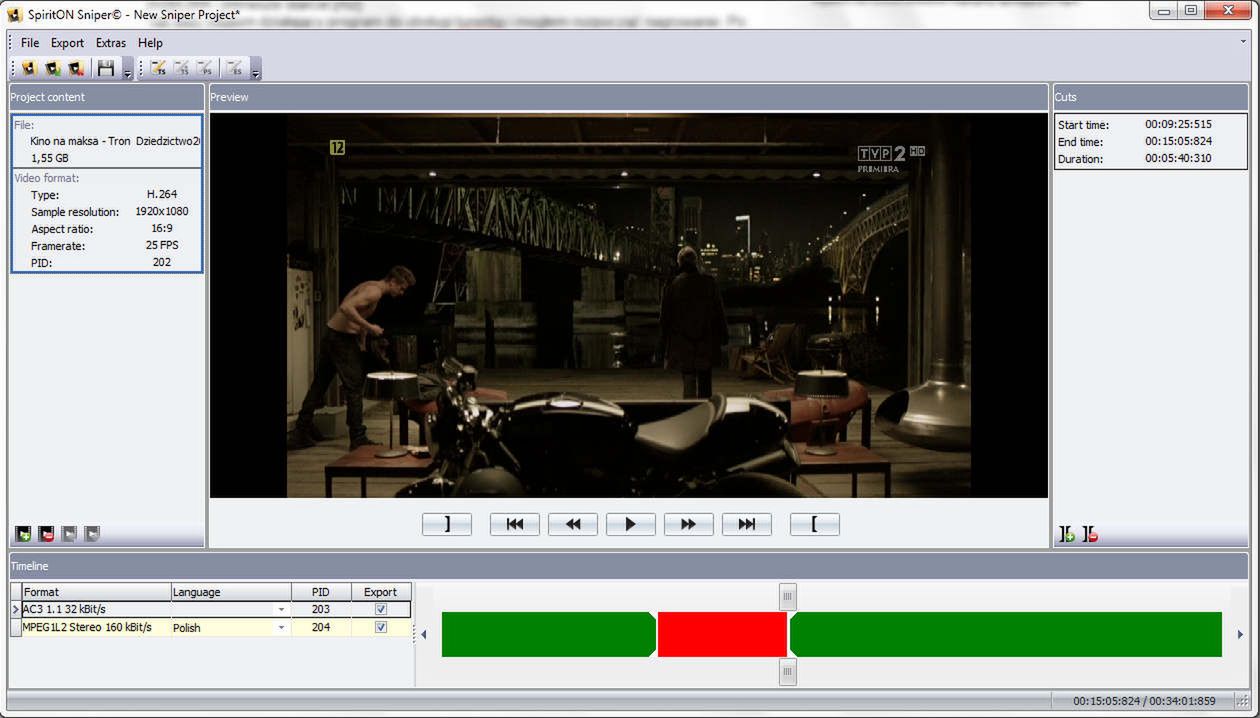Image resolution: width=1260 pixels, height=718 pixels.
Task: Delete a cut with the red-minus bracket icon
Action: coord(1090,535)
